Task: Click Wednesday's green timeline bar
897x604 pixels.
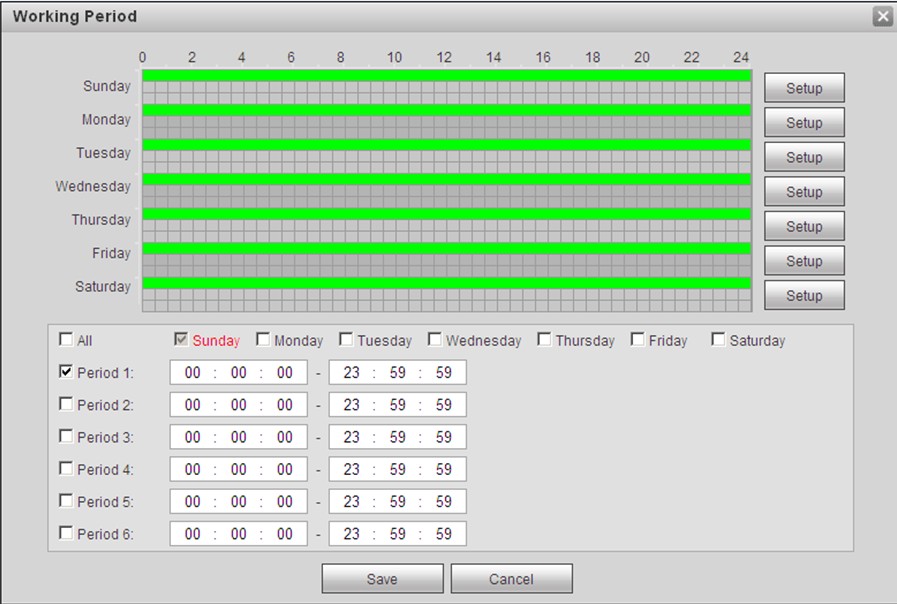Action: pyautogui.click(x=447, y=179)
